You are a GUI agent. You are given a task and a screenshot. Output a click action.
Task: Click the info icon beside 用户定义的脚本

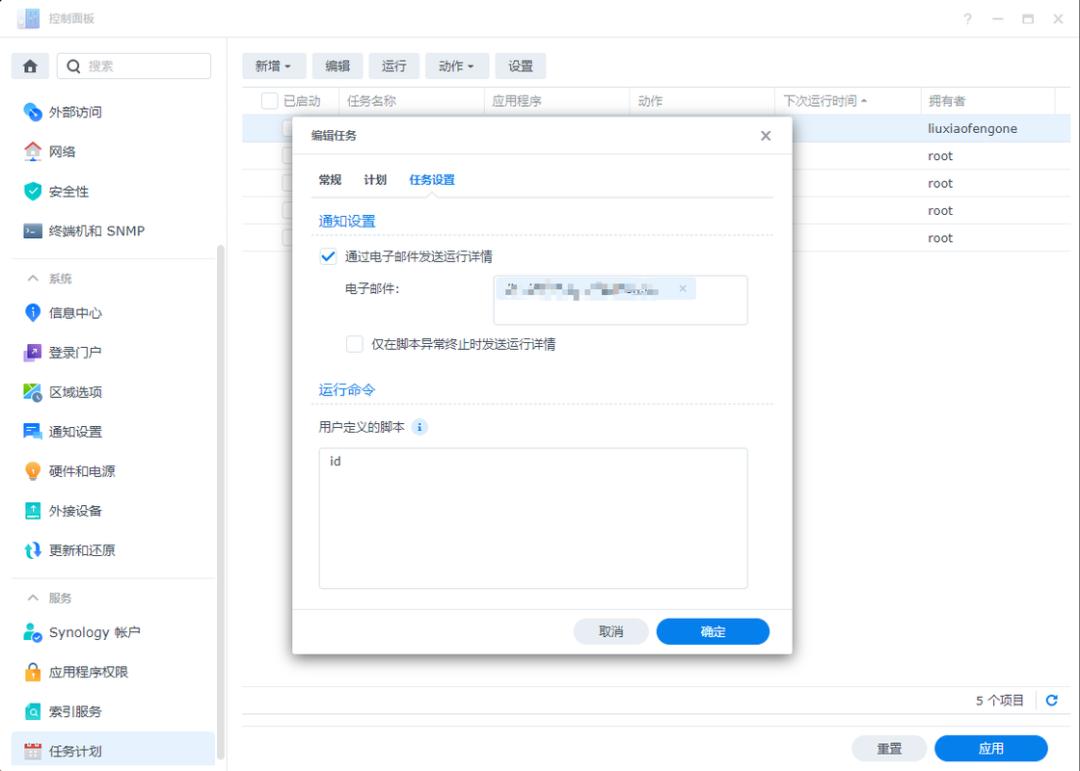tap(419, 427)
